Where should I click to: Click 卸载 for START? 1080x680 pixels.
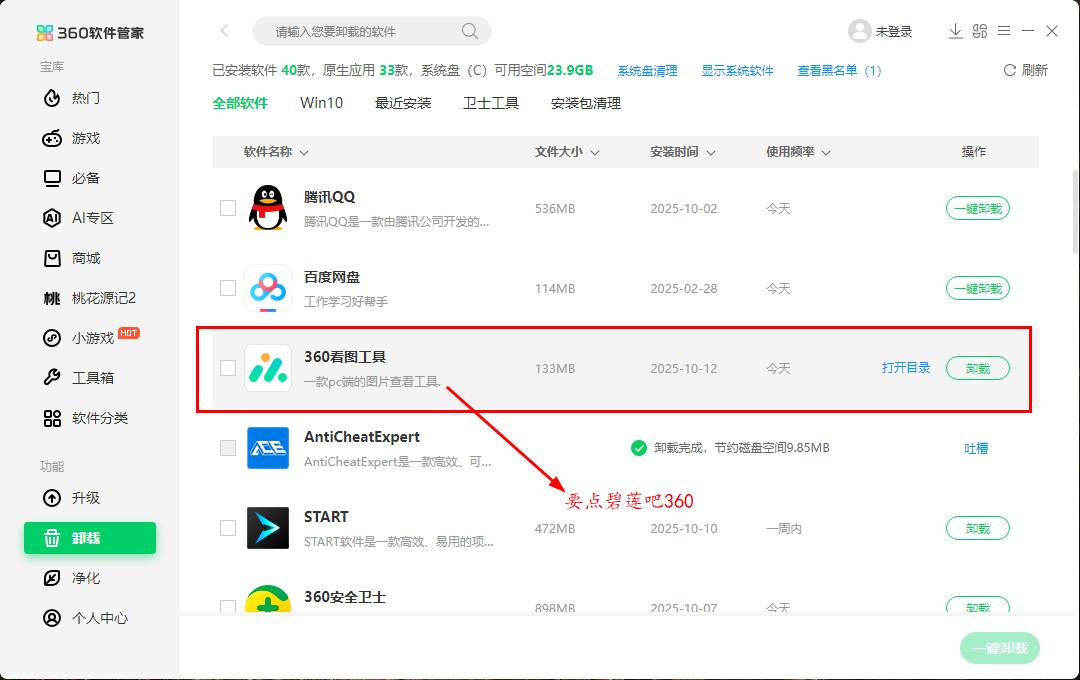978,528
